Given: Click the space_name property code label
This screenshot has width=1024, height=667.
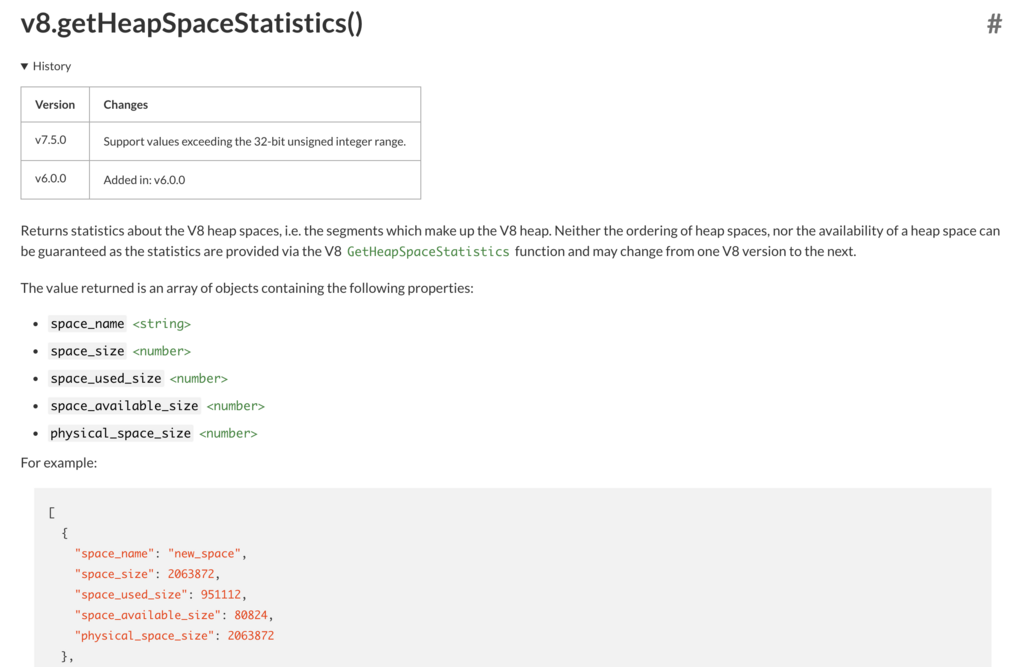Looking at the screenshot, I should (88, 324).
